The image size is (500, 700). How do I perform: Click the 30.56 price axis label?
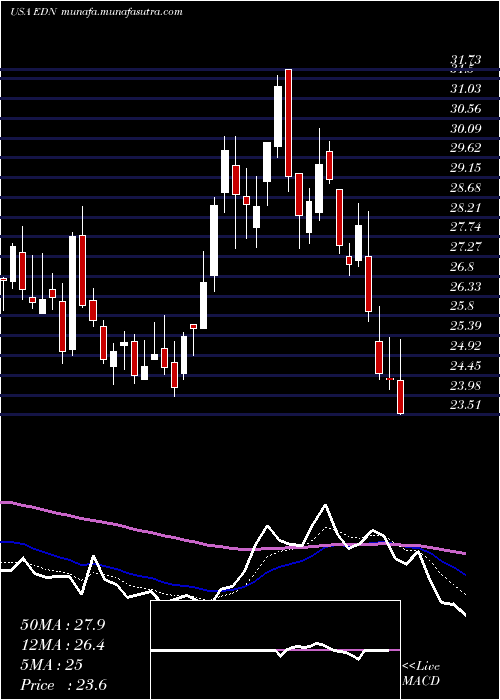coord(466,108)
